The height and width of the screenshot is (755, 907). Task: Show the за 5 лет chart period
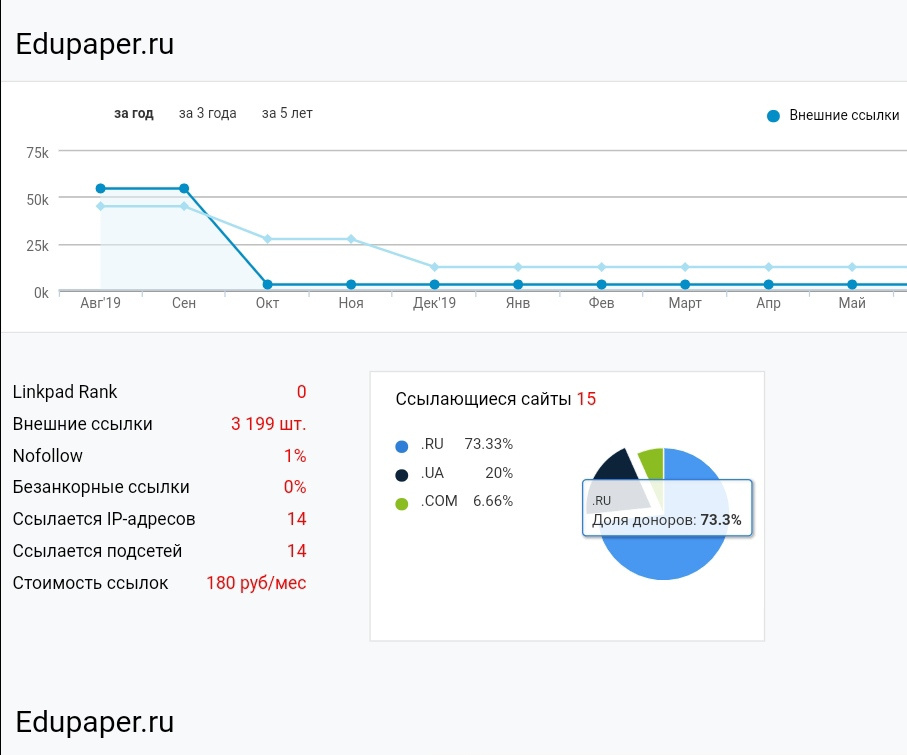pyautogui.click(x=287, y=113)
